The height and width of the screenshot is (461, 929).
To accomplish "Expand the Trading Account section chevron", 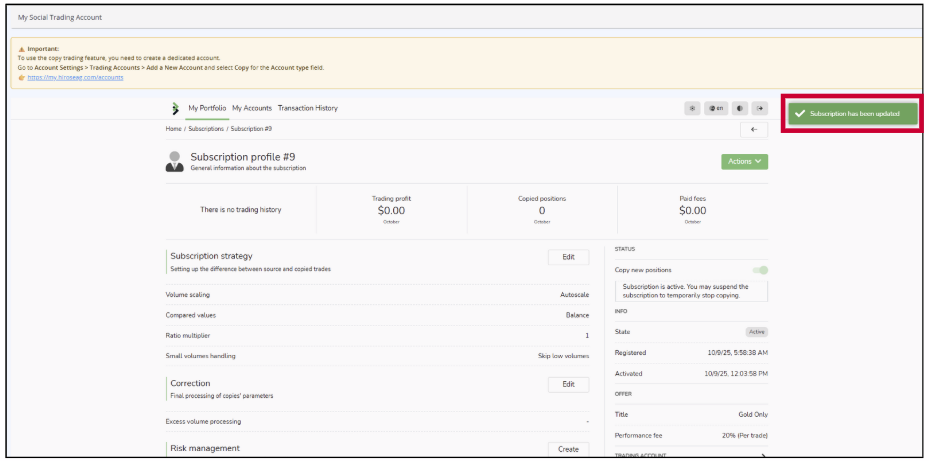I will pos(762,456).
